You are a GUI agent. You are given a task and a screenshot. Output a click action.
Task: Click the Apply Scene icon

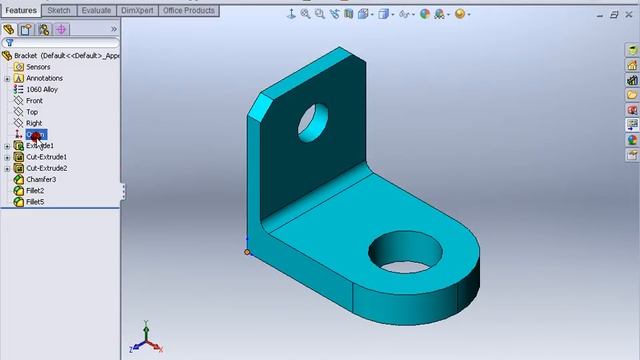click(x=439, y=14)
